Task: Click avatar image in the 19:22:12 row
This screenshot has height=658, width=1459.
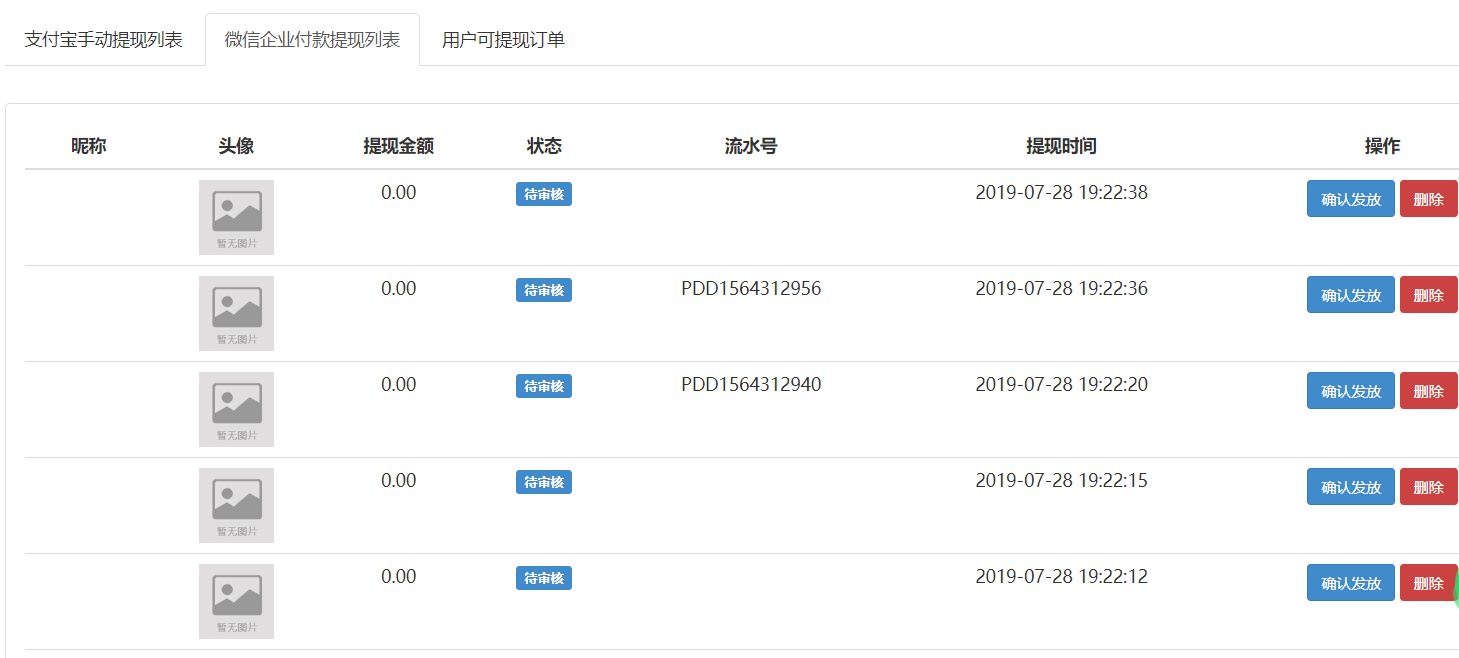Action: 236,601
